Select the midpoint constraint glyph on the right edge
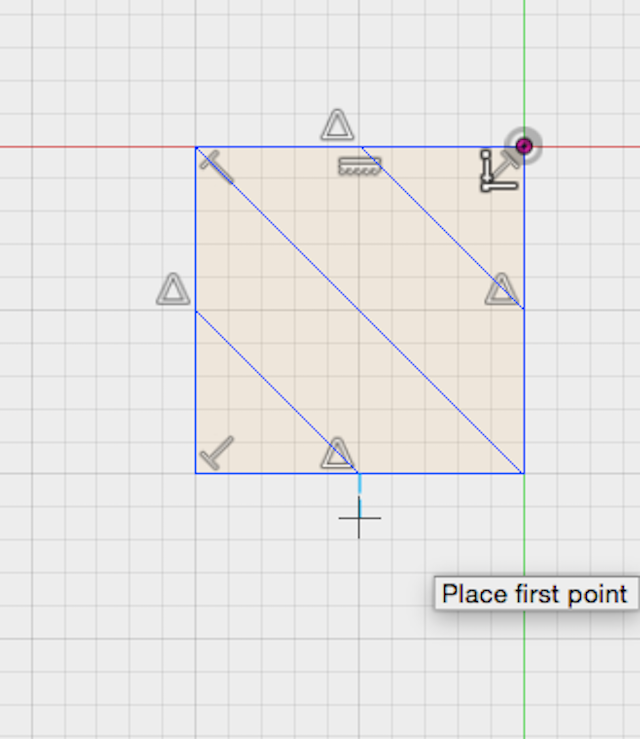The width and height of the screenshot is (640, 739). (501, 288)
